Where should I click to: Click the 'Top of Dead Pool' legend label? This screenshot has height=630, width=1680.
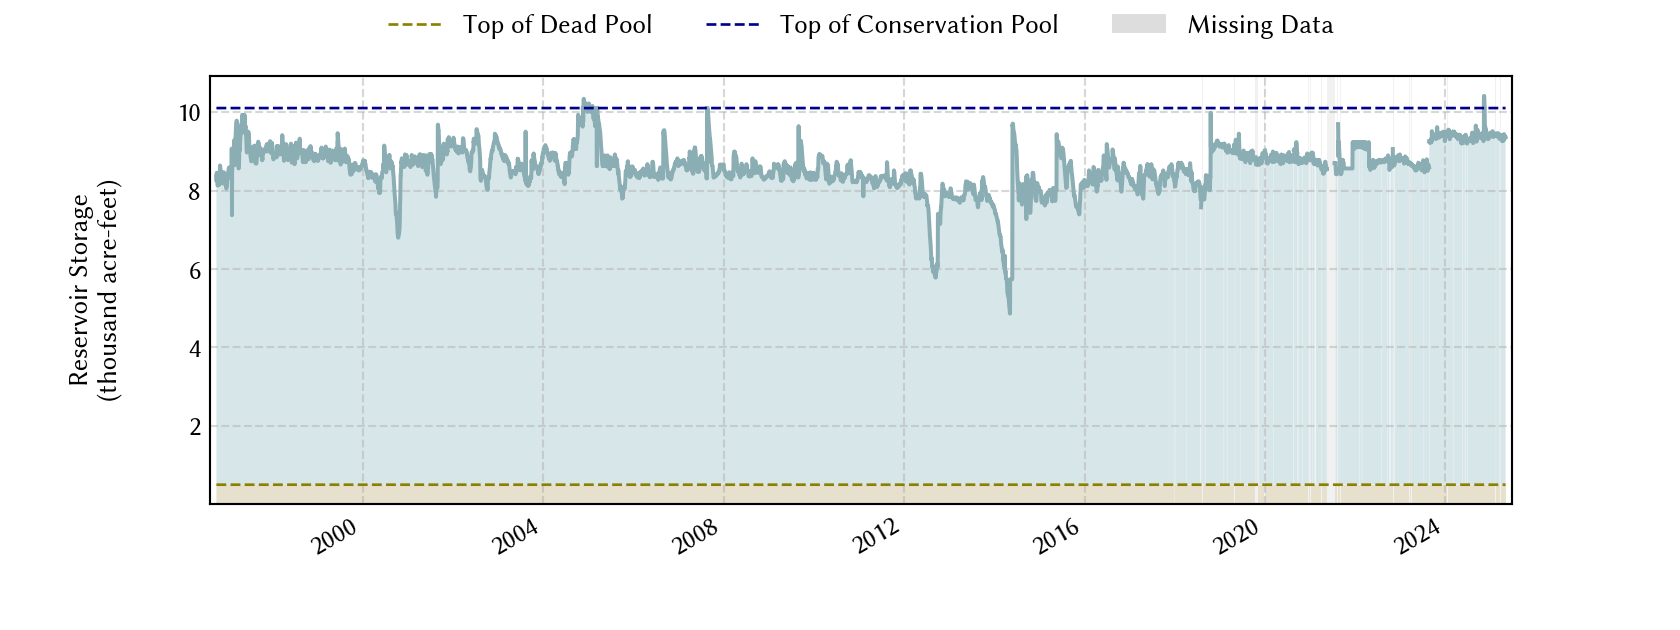tap(557, 25)
